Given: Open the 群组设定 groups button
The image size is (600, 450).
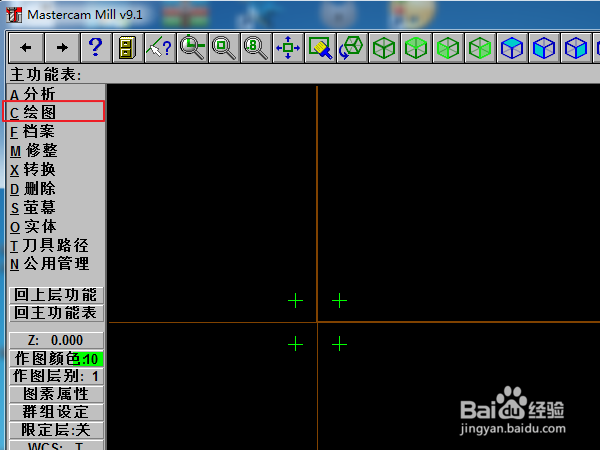Looking at the screenshot, I should click(56, 412).
